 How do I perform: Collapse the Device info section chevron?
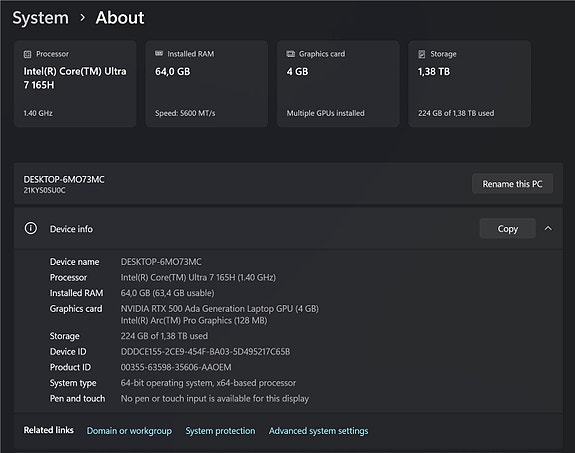click(x=548, y=229)
